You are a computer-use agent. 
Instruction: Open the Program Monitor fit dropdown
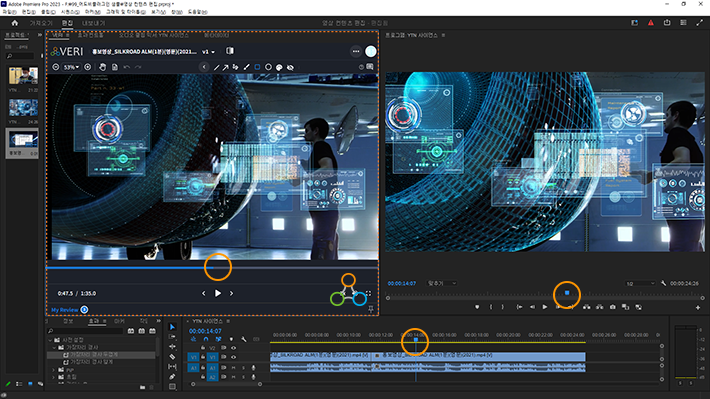tap(442, 284)
